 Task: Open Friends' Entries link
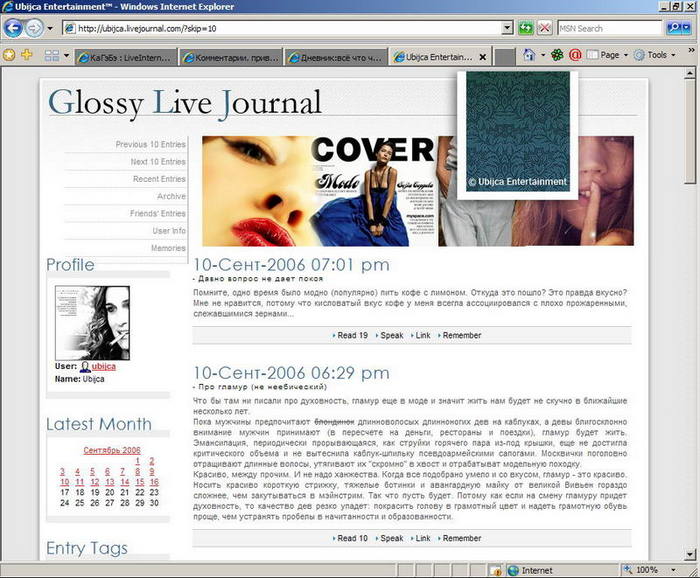pyautogui.click(x=158, y=213)
